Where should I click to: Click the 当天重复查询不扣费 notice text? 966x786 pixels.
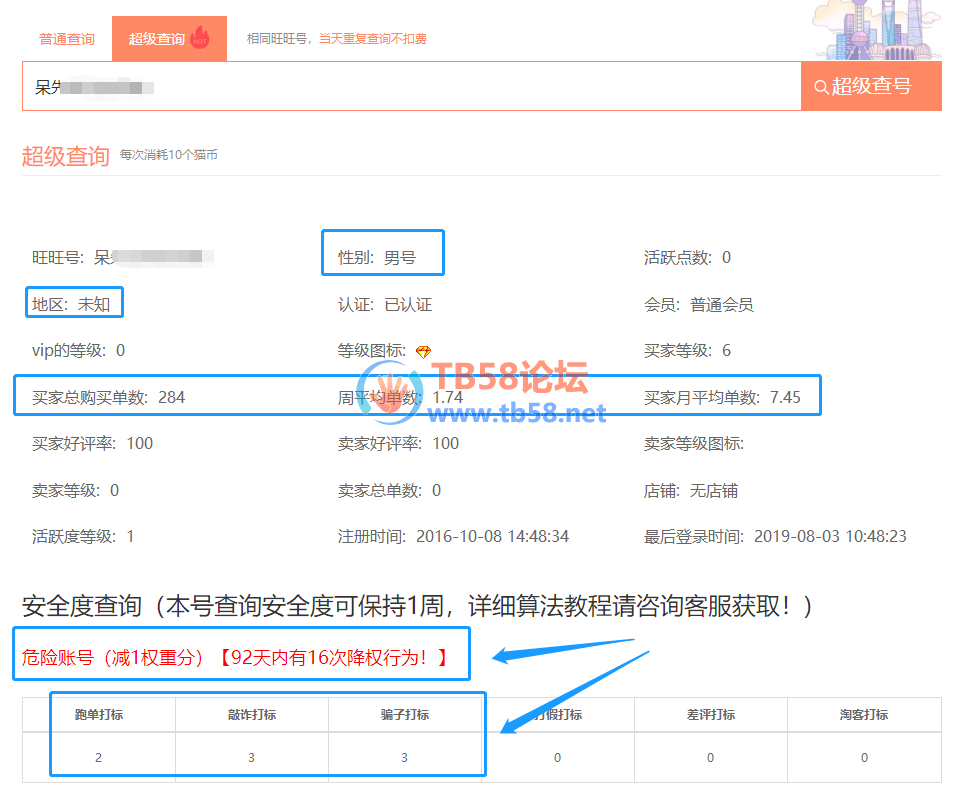372,39
